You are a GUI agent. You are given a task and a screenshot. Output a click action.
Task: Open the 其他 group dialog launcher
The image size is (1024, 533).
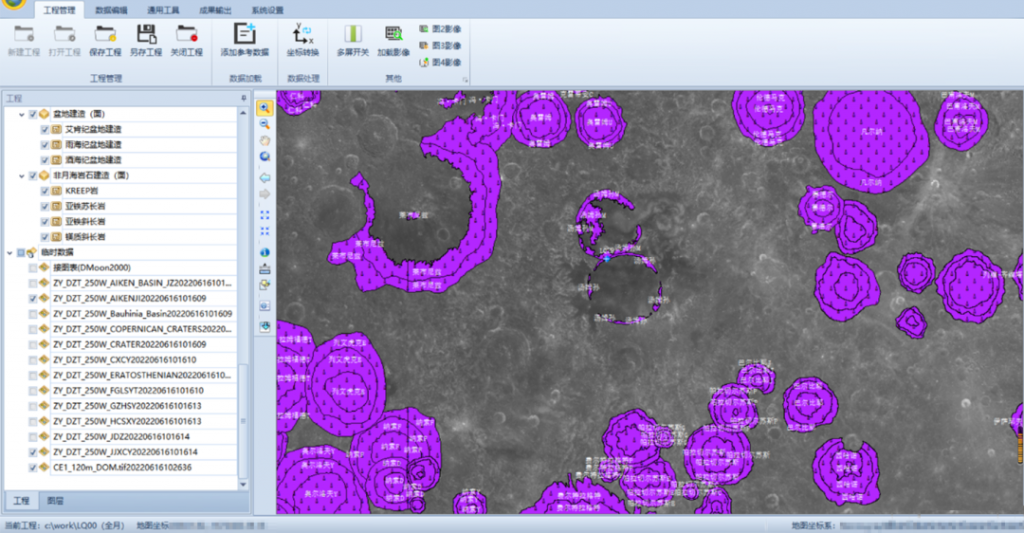point(466,80)
